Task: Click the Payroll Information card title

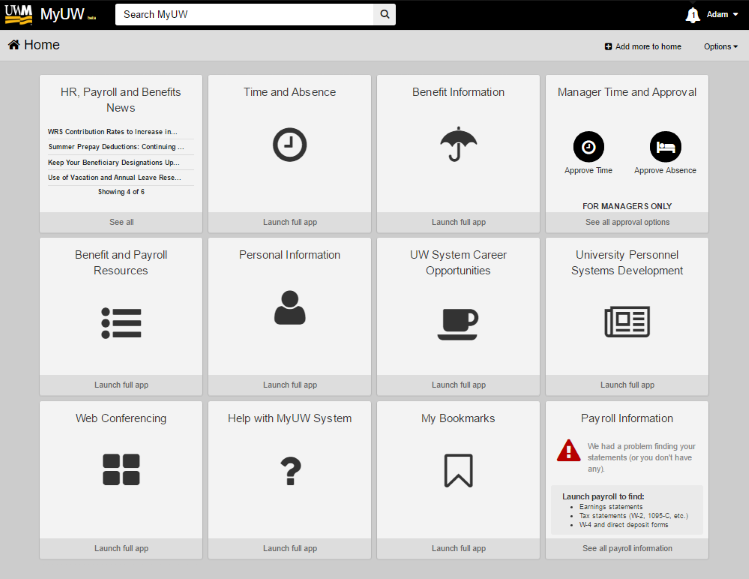Action: point(627,418)
